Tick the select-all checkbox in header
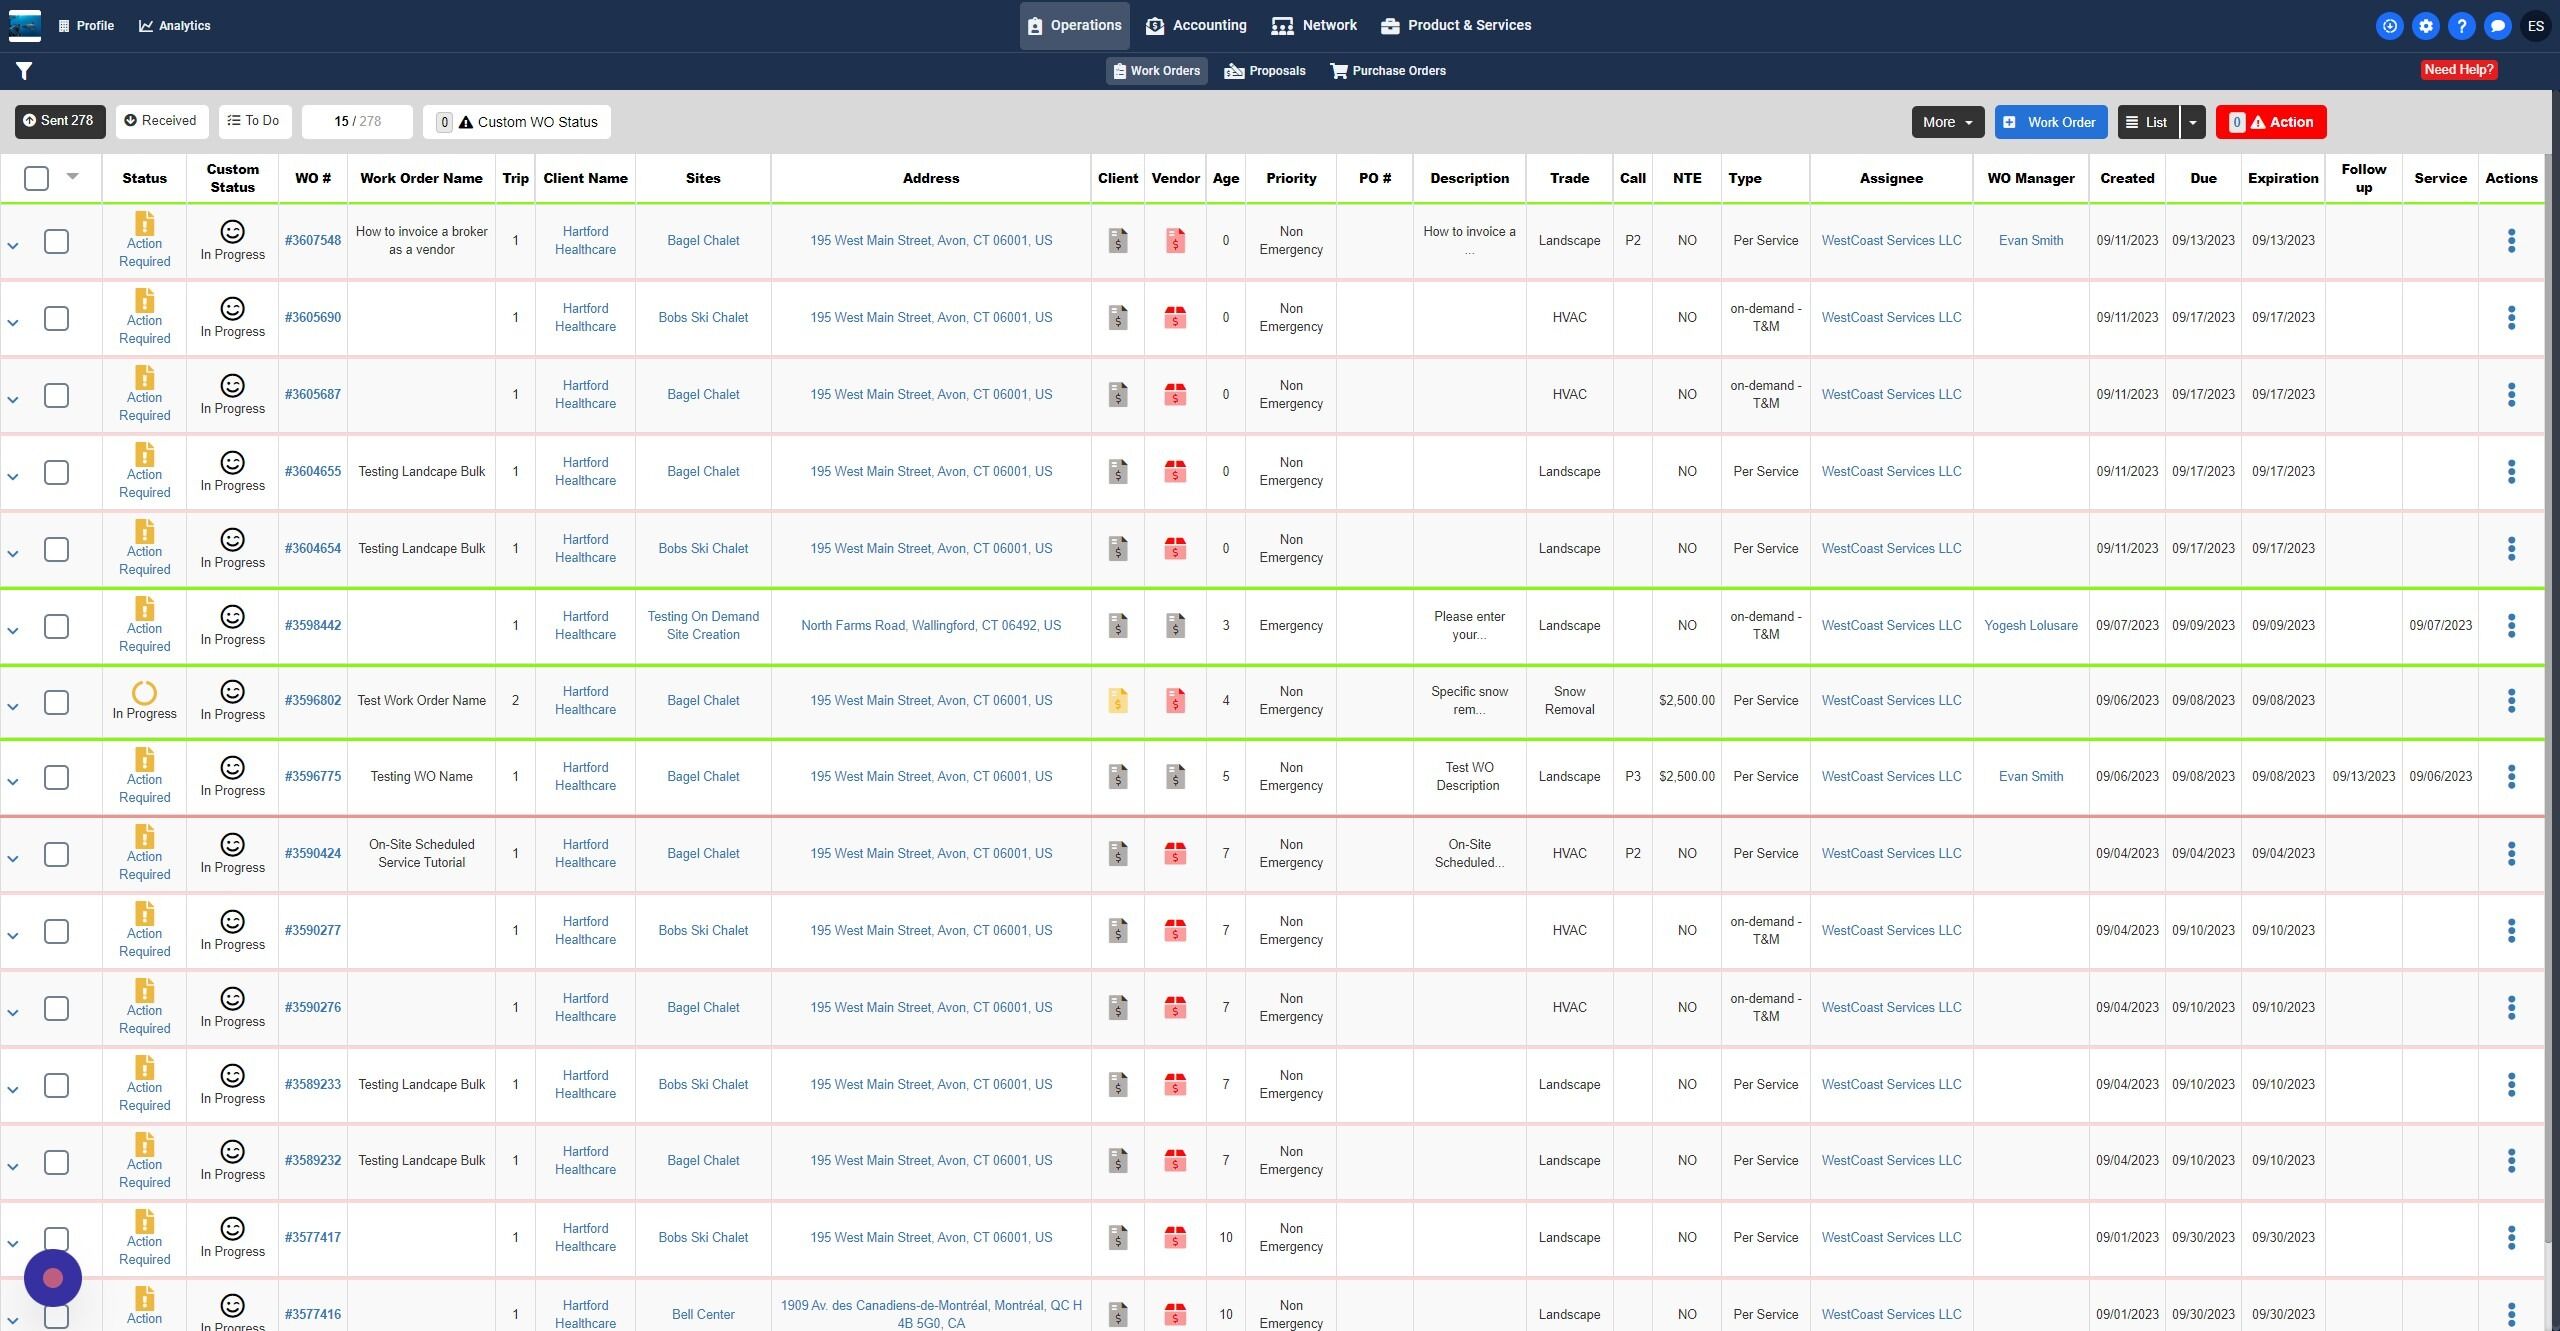Screen dimensions: 2560x1331 pyautogui.click(x=37, y=178)
